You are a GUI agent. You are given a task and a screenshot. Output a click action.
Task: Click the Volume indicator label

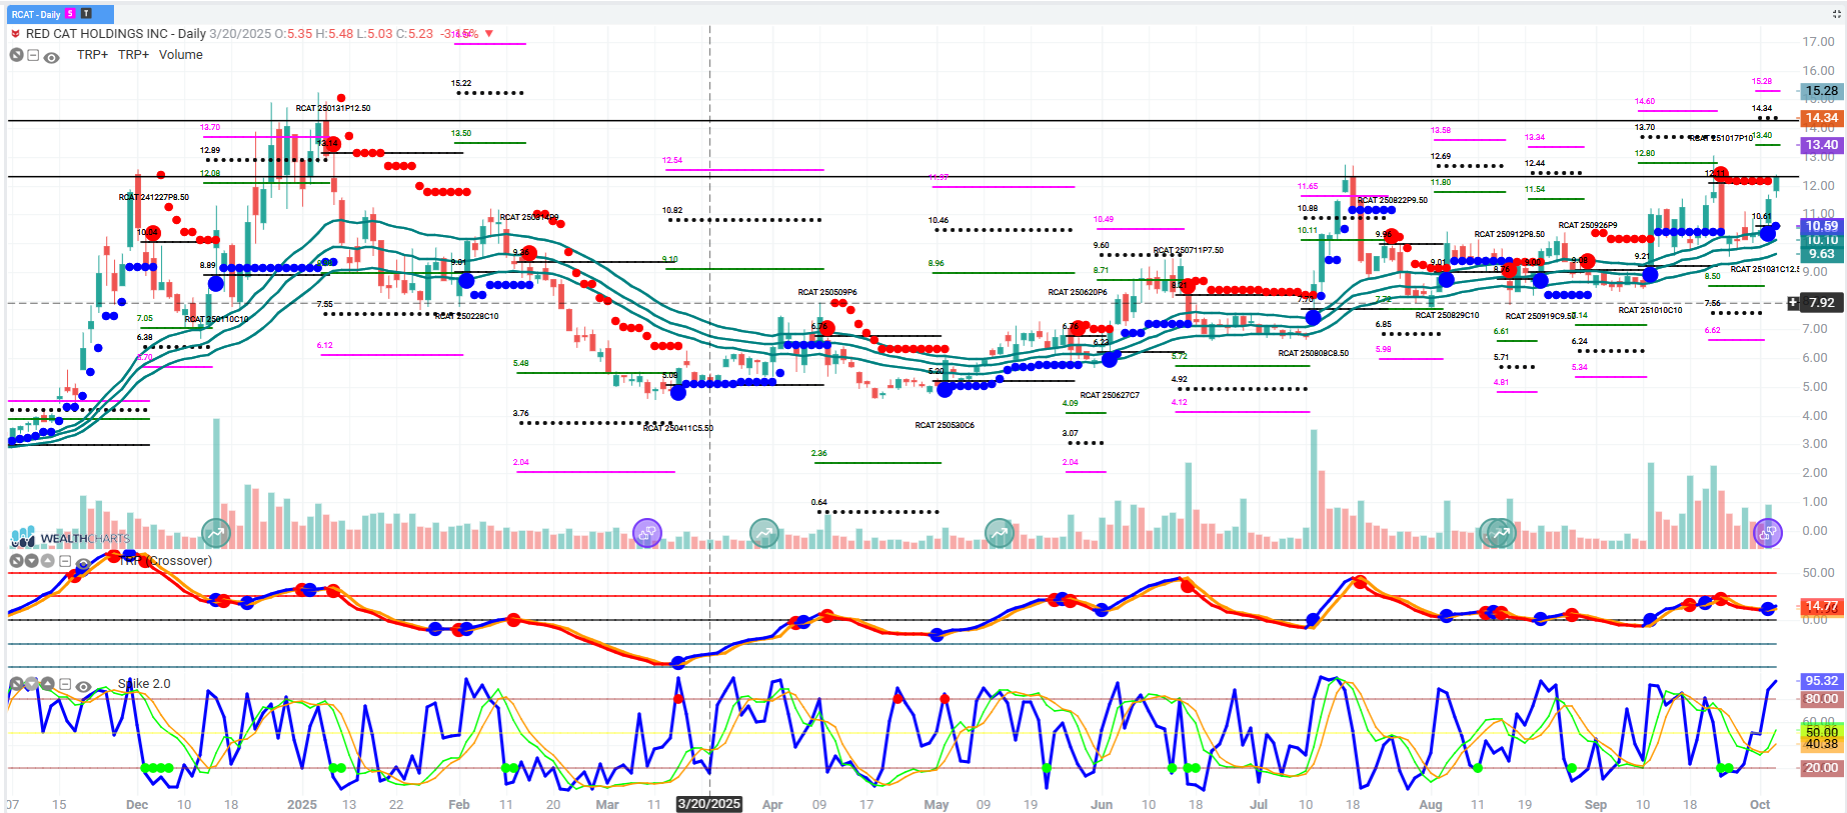(x=180, y=55)
